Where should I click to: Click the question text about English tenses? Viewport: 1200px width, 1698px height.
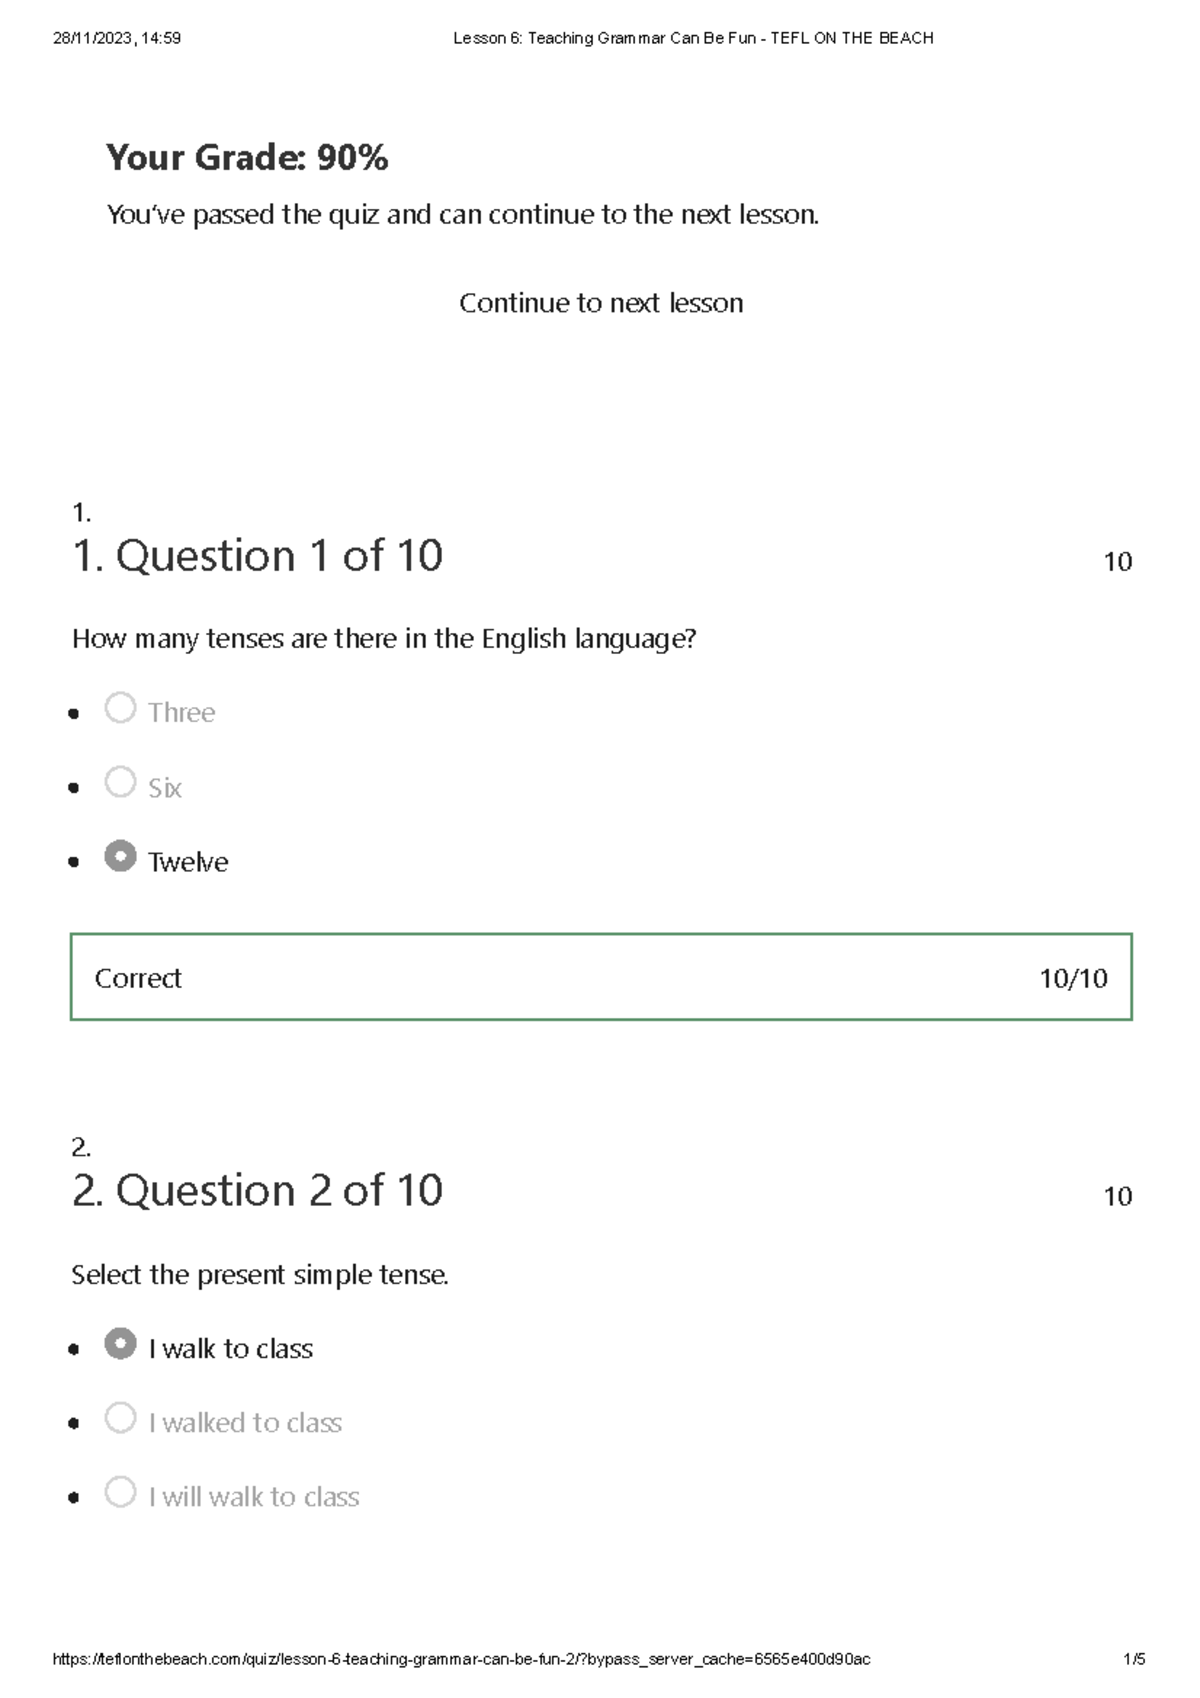point(384,638)
